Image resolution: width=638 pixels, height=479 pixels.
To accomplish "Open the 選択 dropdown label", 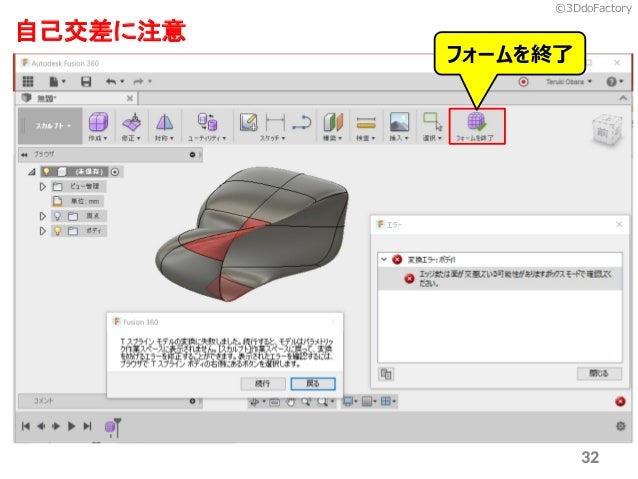I will [432, 138].
